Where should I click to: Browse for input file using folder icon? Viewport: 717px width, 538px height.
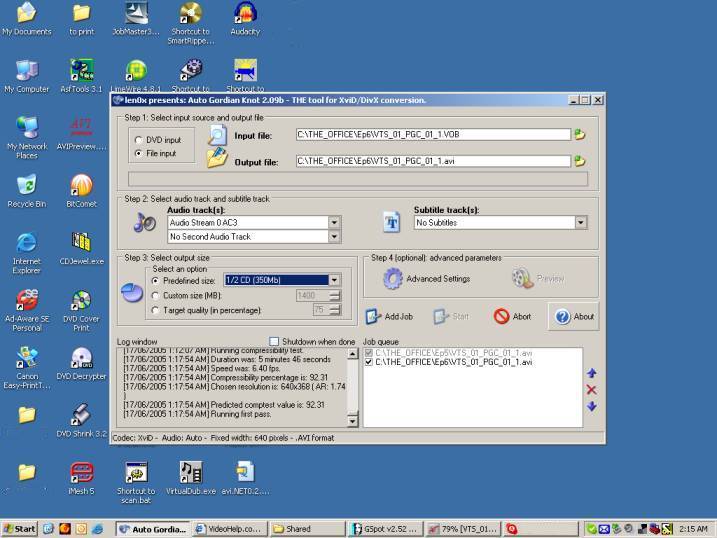(x=580, y=134)
